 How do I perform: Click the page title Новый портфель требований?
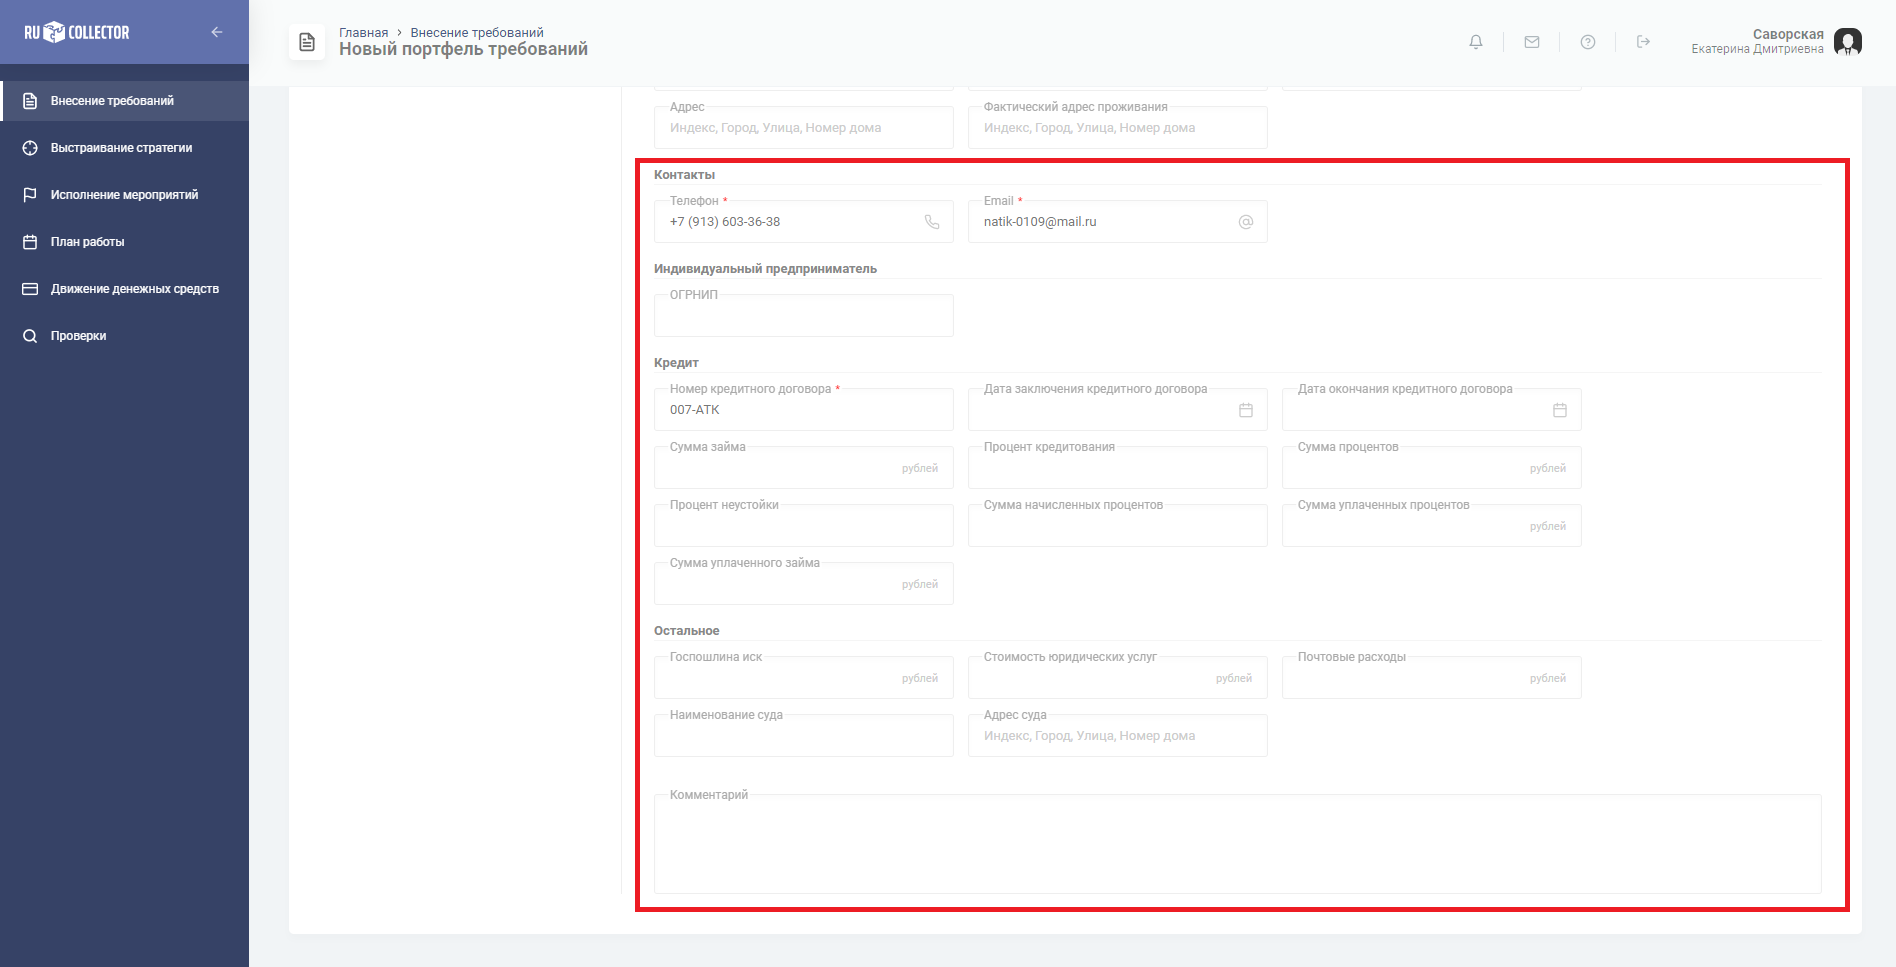point(463,49)
